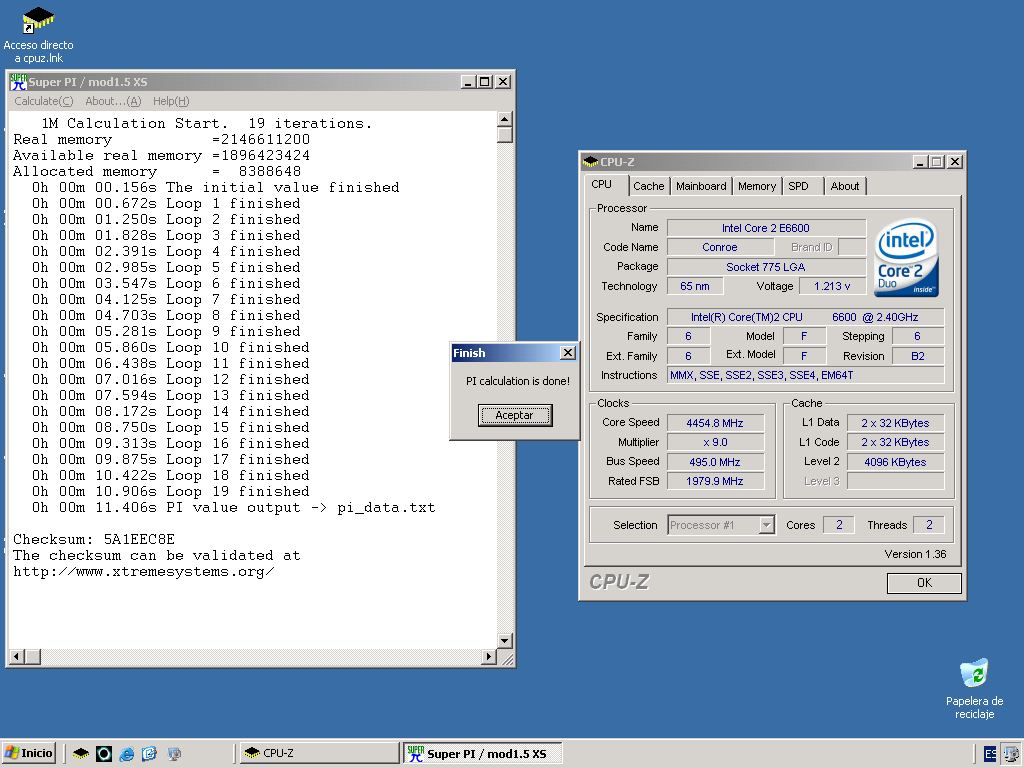Click Super PI horizontal scrollbar left arrow
The image size is (1024, 768).
[17, 656]
